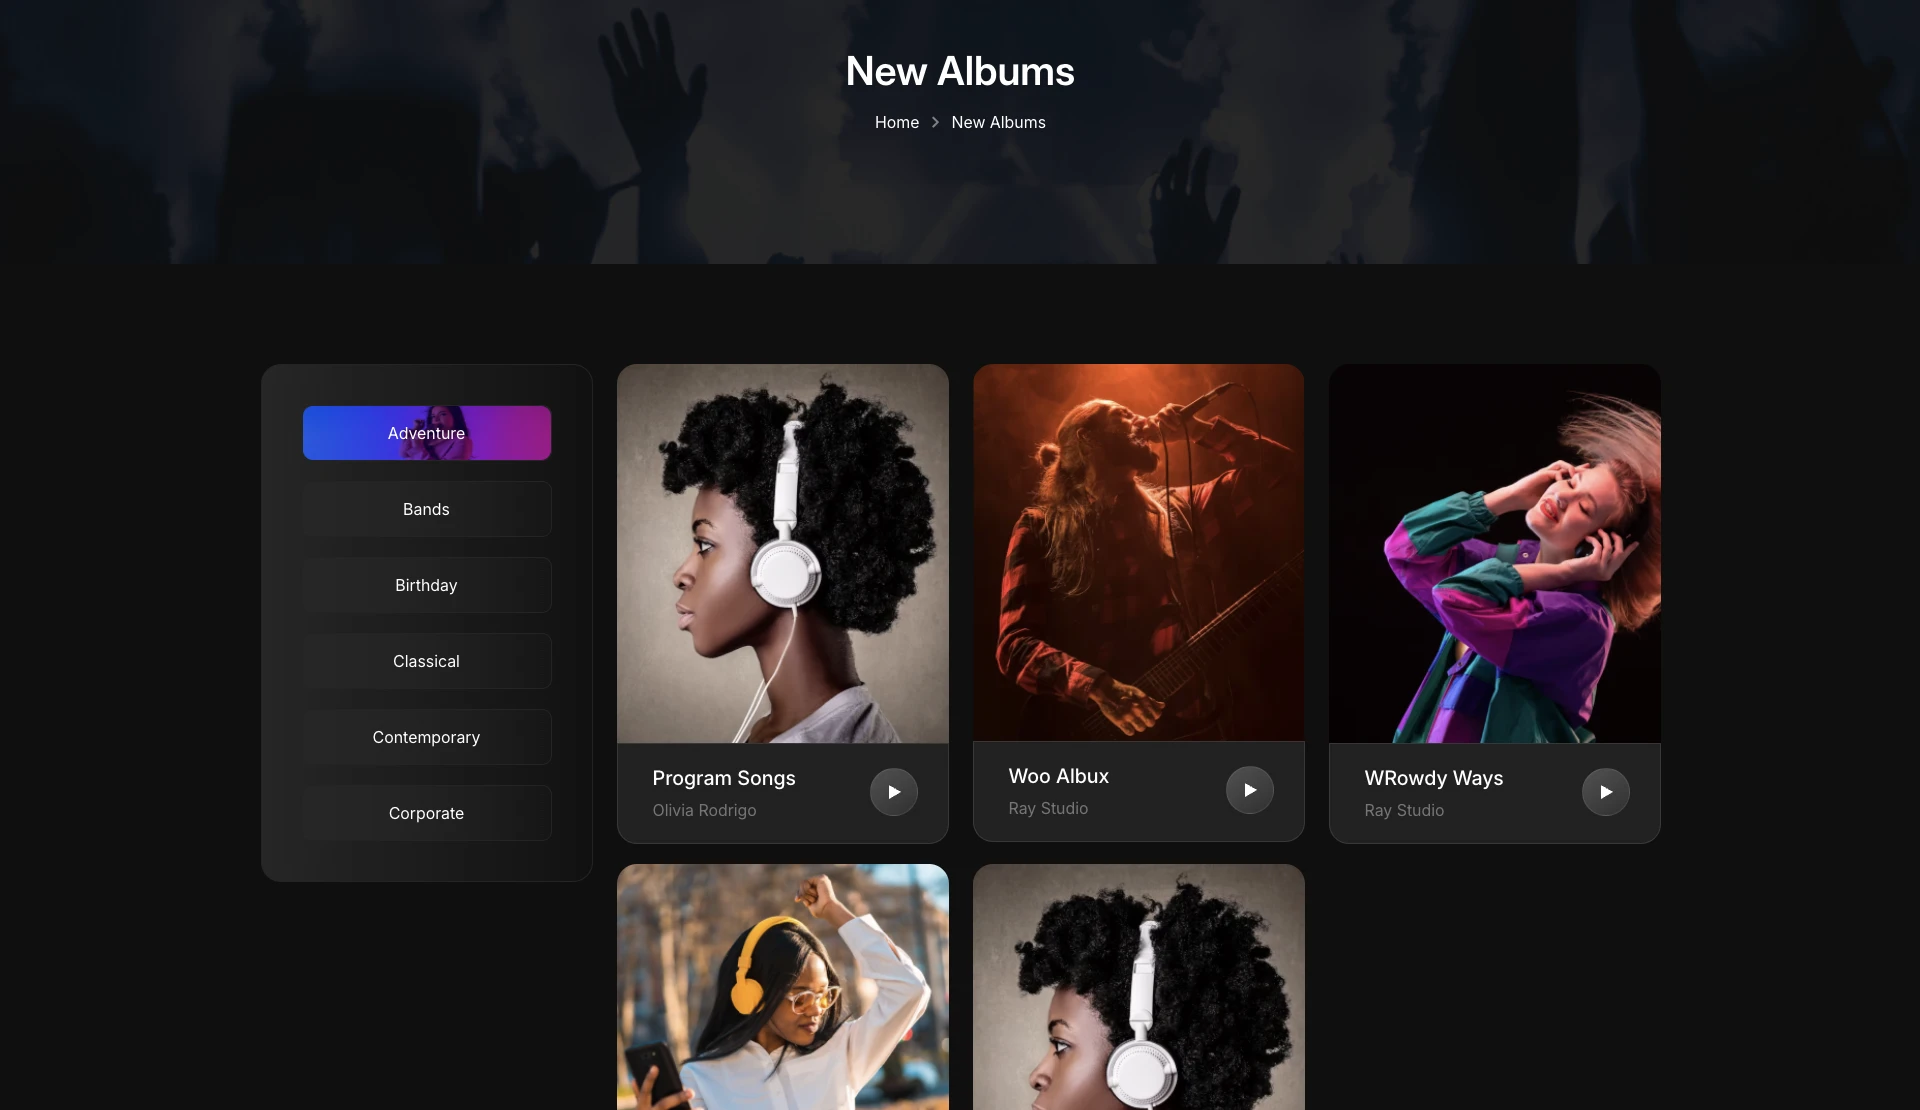The image size is (1920, 1110).
Task: Select the Adventure category
Action: tap(427, 433)
